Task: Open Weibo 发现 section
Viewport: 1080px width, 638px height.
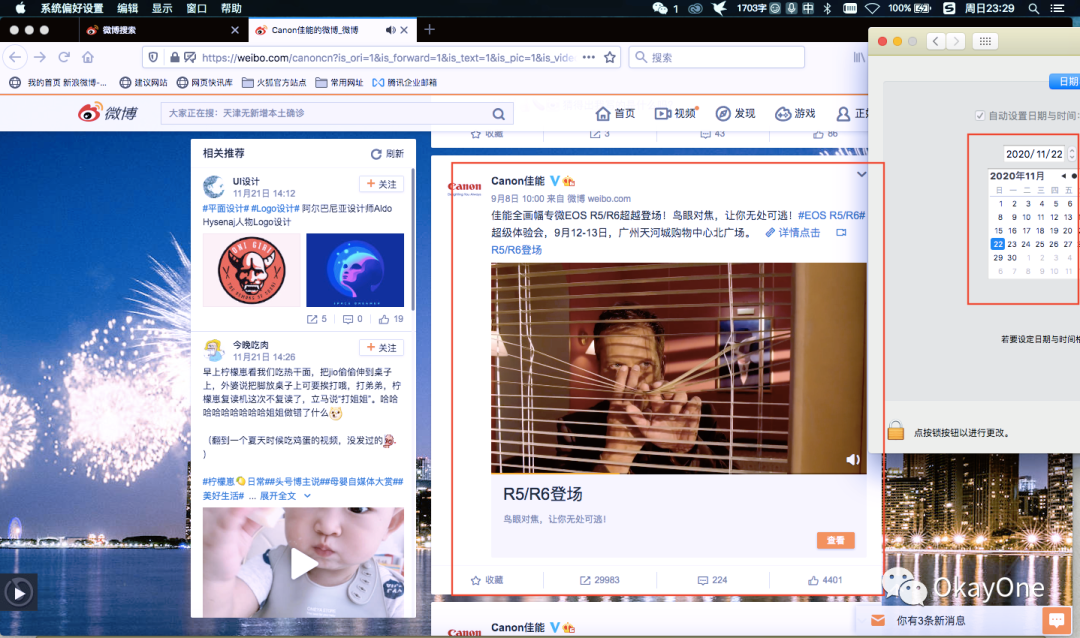Action: click(x=736, y=113)
